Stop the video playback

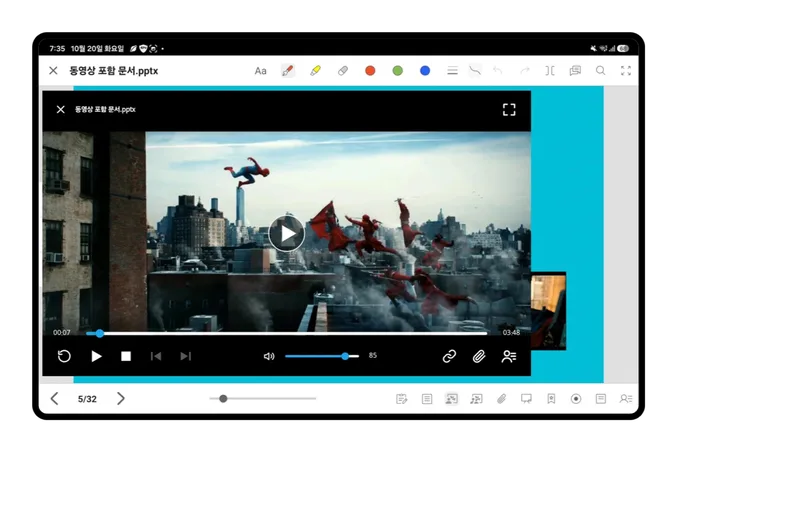pos(126,356)
